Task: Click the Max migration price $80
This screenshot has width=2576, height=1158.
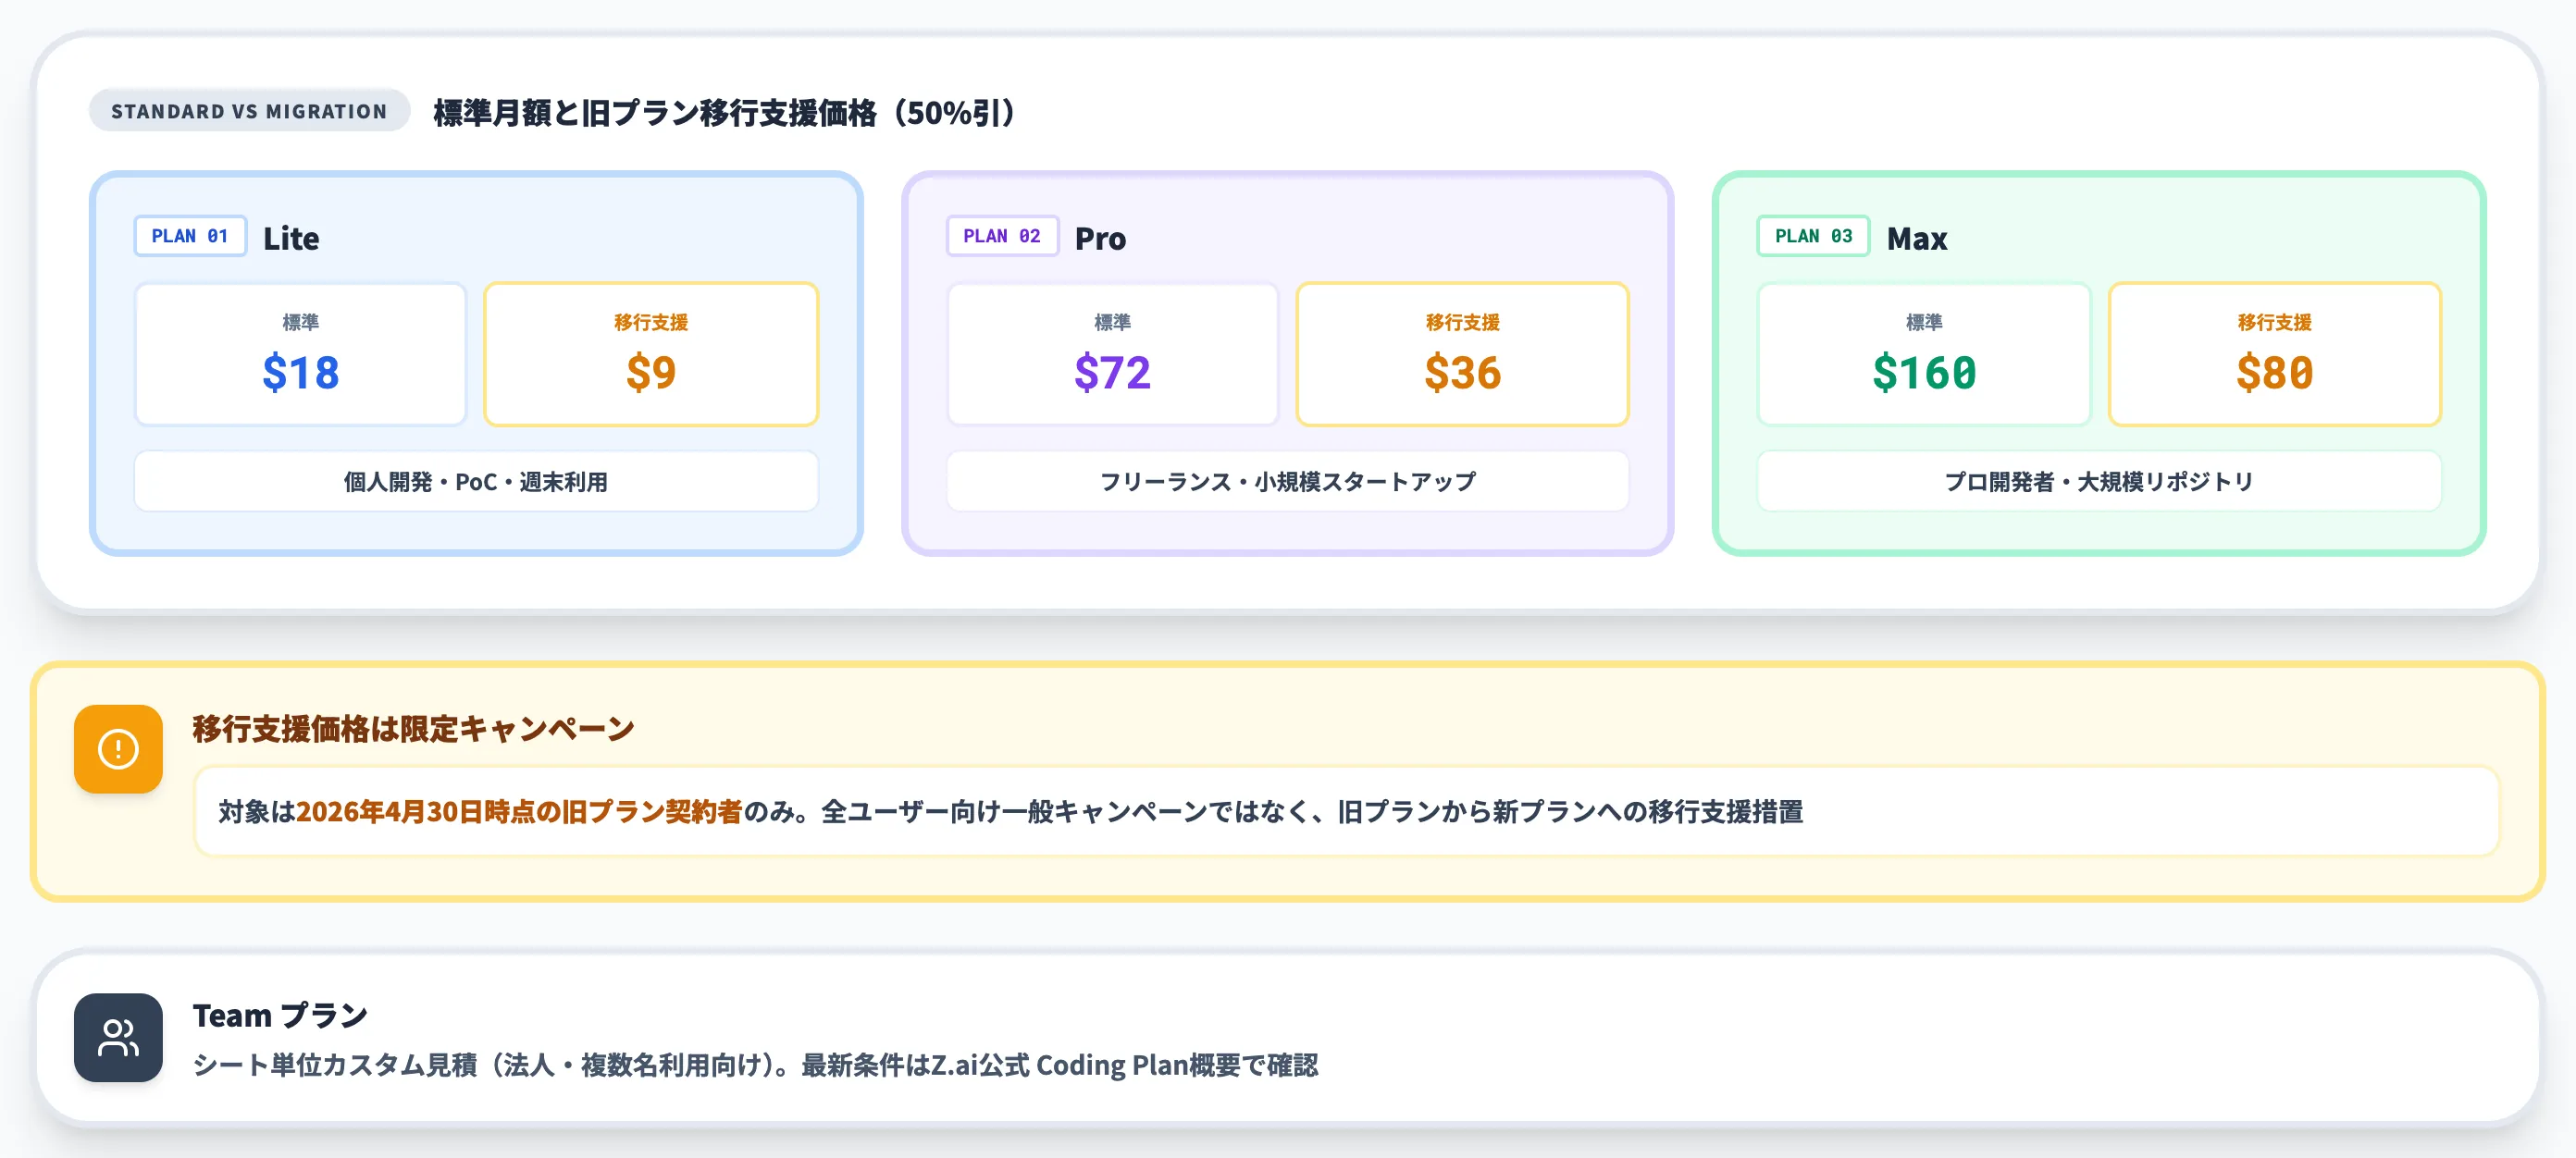Action: pyautogui.click(x=2275, y=373)
